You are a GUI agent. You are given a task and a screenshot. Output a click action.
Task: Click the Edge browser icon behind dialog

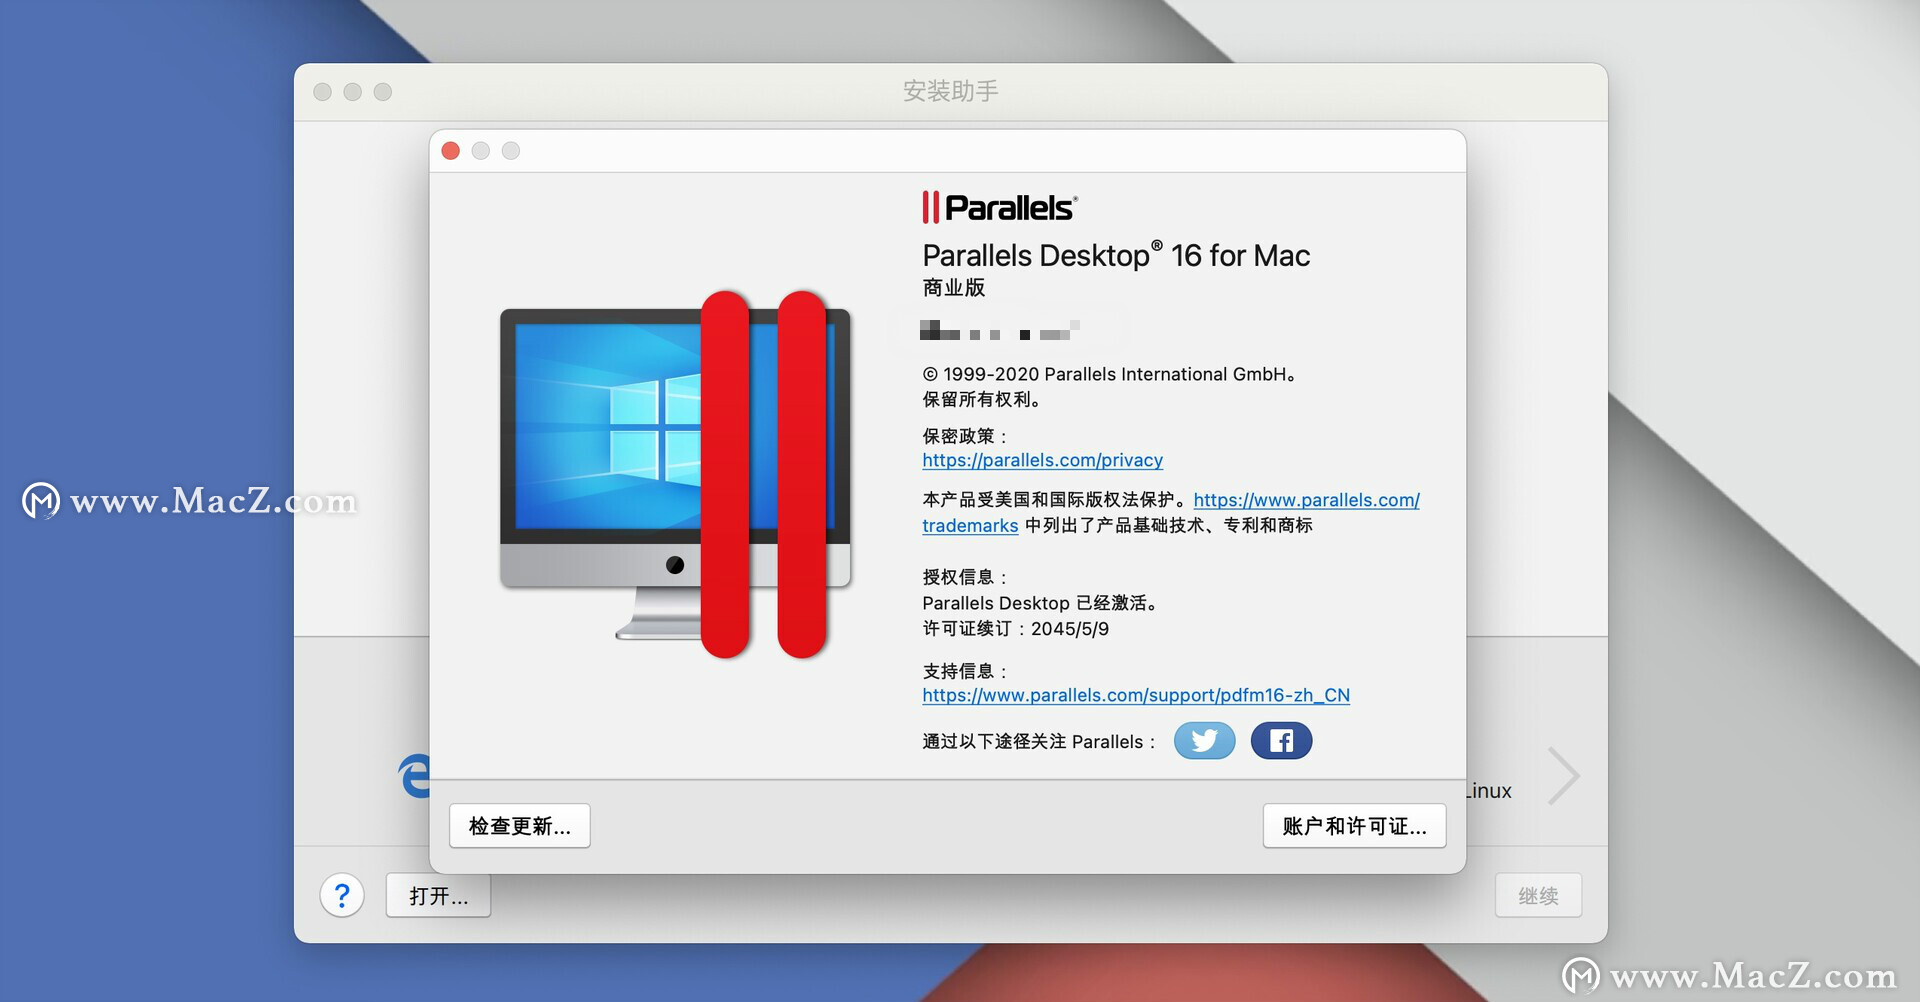point(415,776)
